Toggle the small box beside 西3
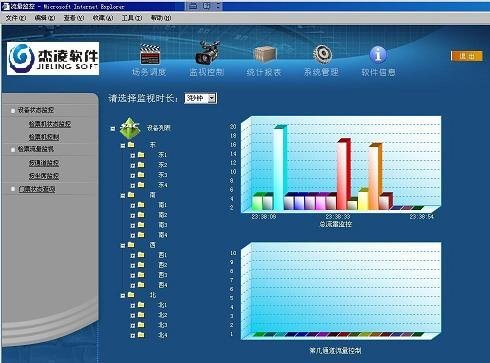 coord(133,275)
